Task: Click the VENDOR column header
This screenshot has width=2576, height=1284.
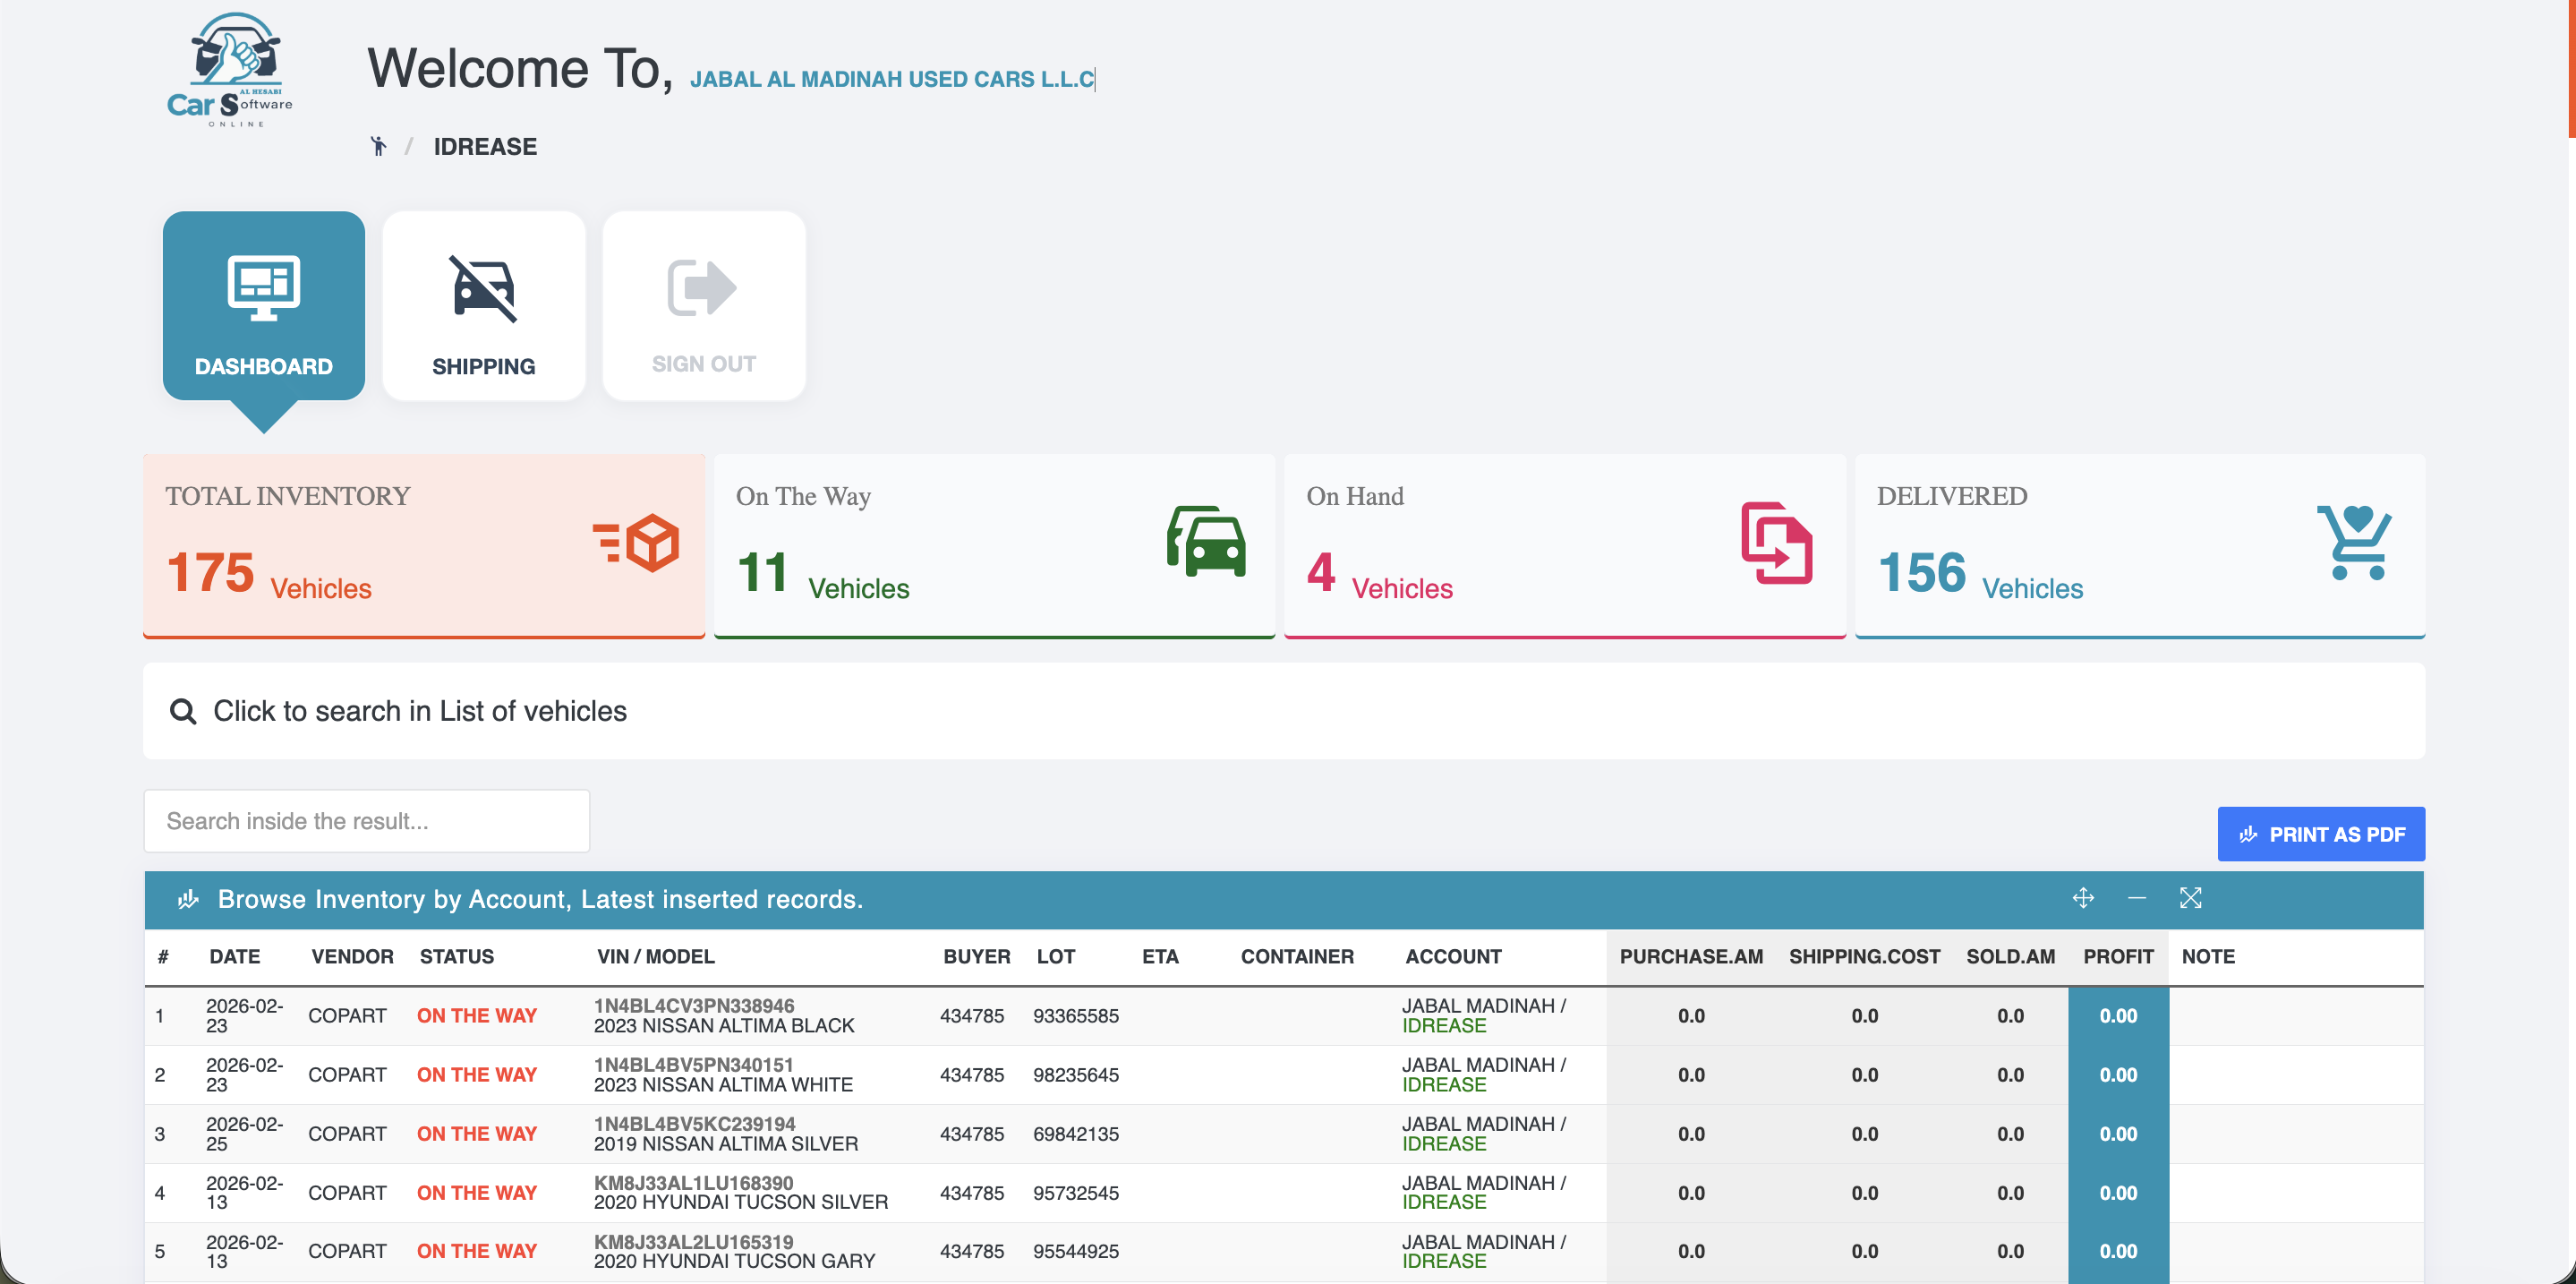Action: [352, 957]
